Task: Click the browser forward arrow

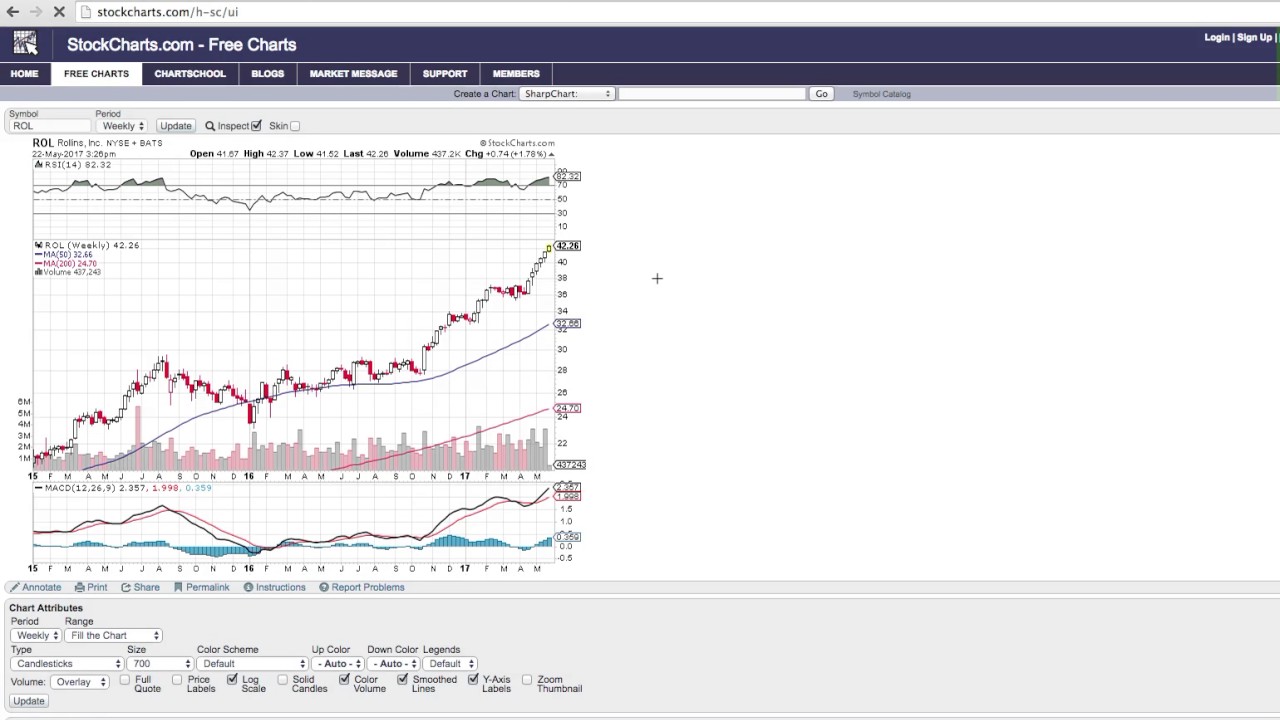Action: coord(36,12)
